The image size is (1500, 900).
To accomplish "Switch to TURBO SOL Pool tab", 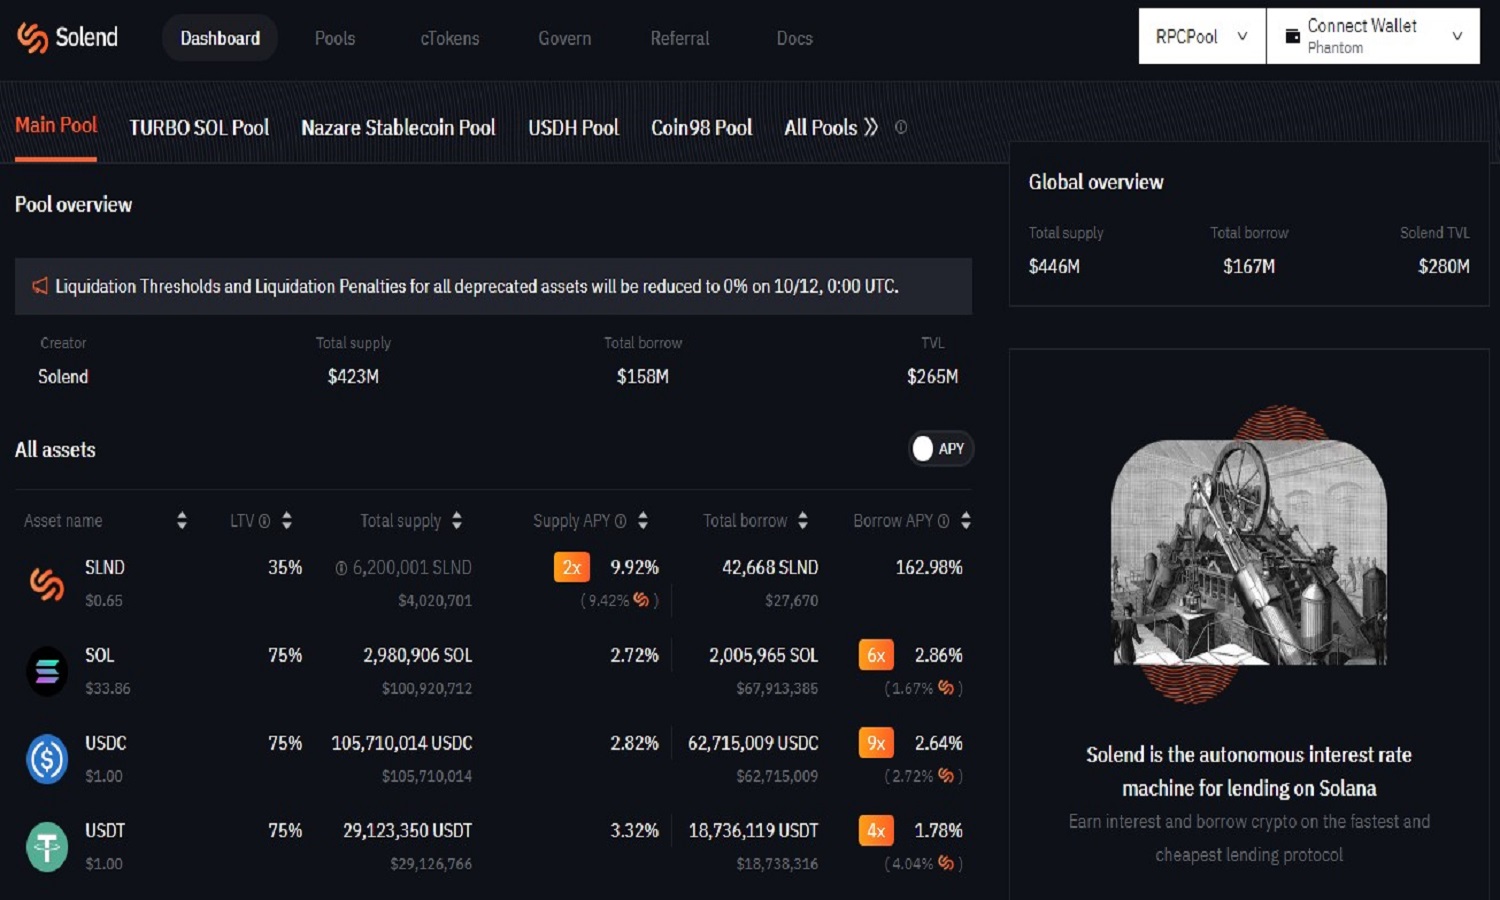I will click(x=199, y=128).
